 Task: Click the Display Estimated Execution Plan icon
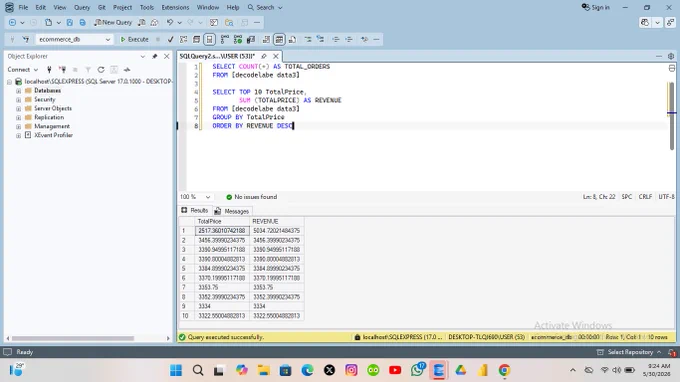click(x=183, y=39)
